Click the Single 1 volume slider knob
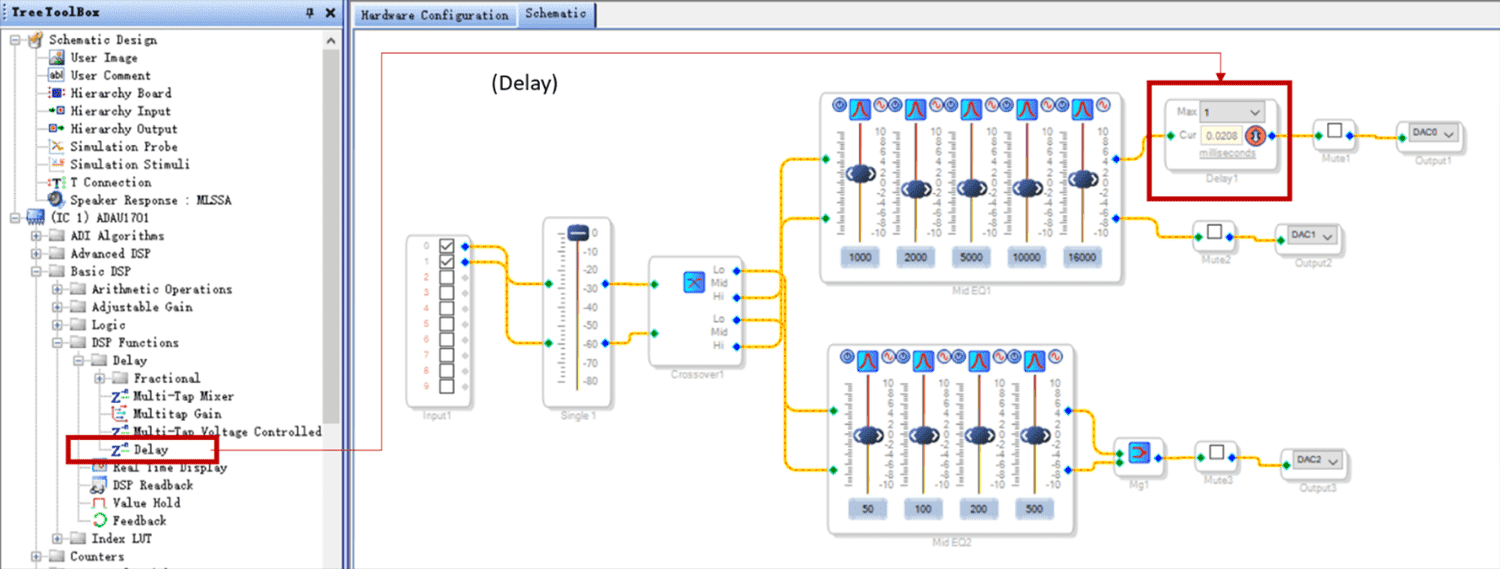This screenshot has height=569, width=1500. [x=579, y=232]
